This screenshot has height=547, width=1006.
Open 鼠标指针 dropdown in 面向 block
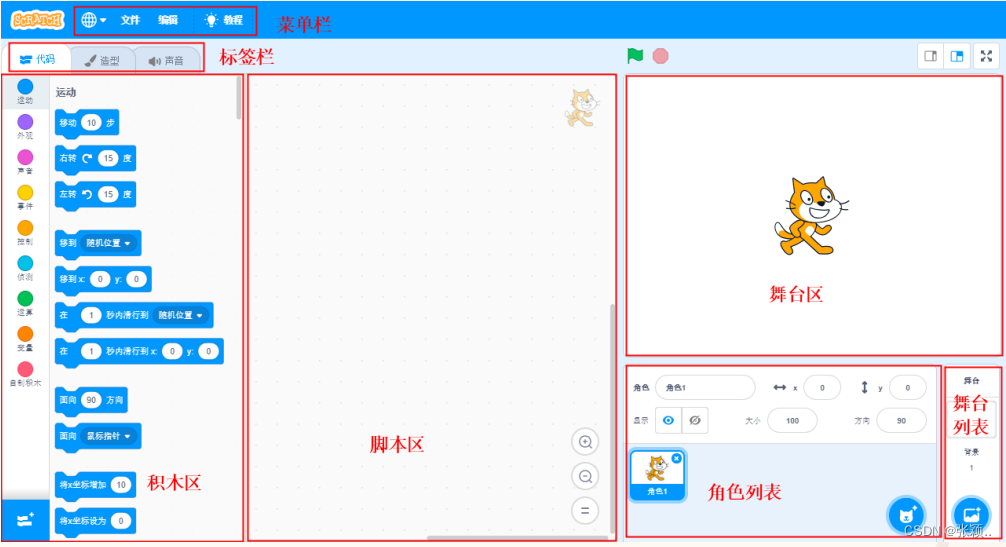coord(108,436)
